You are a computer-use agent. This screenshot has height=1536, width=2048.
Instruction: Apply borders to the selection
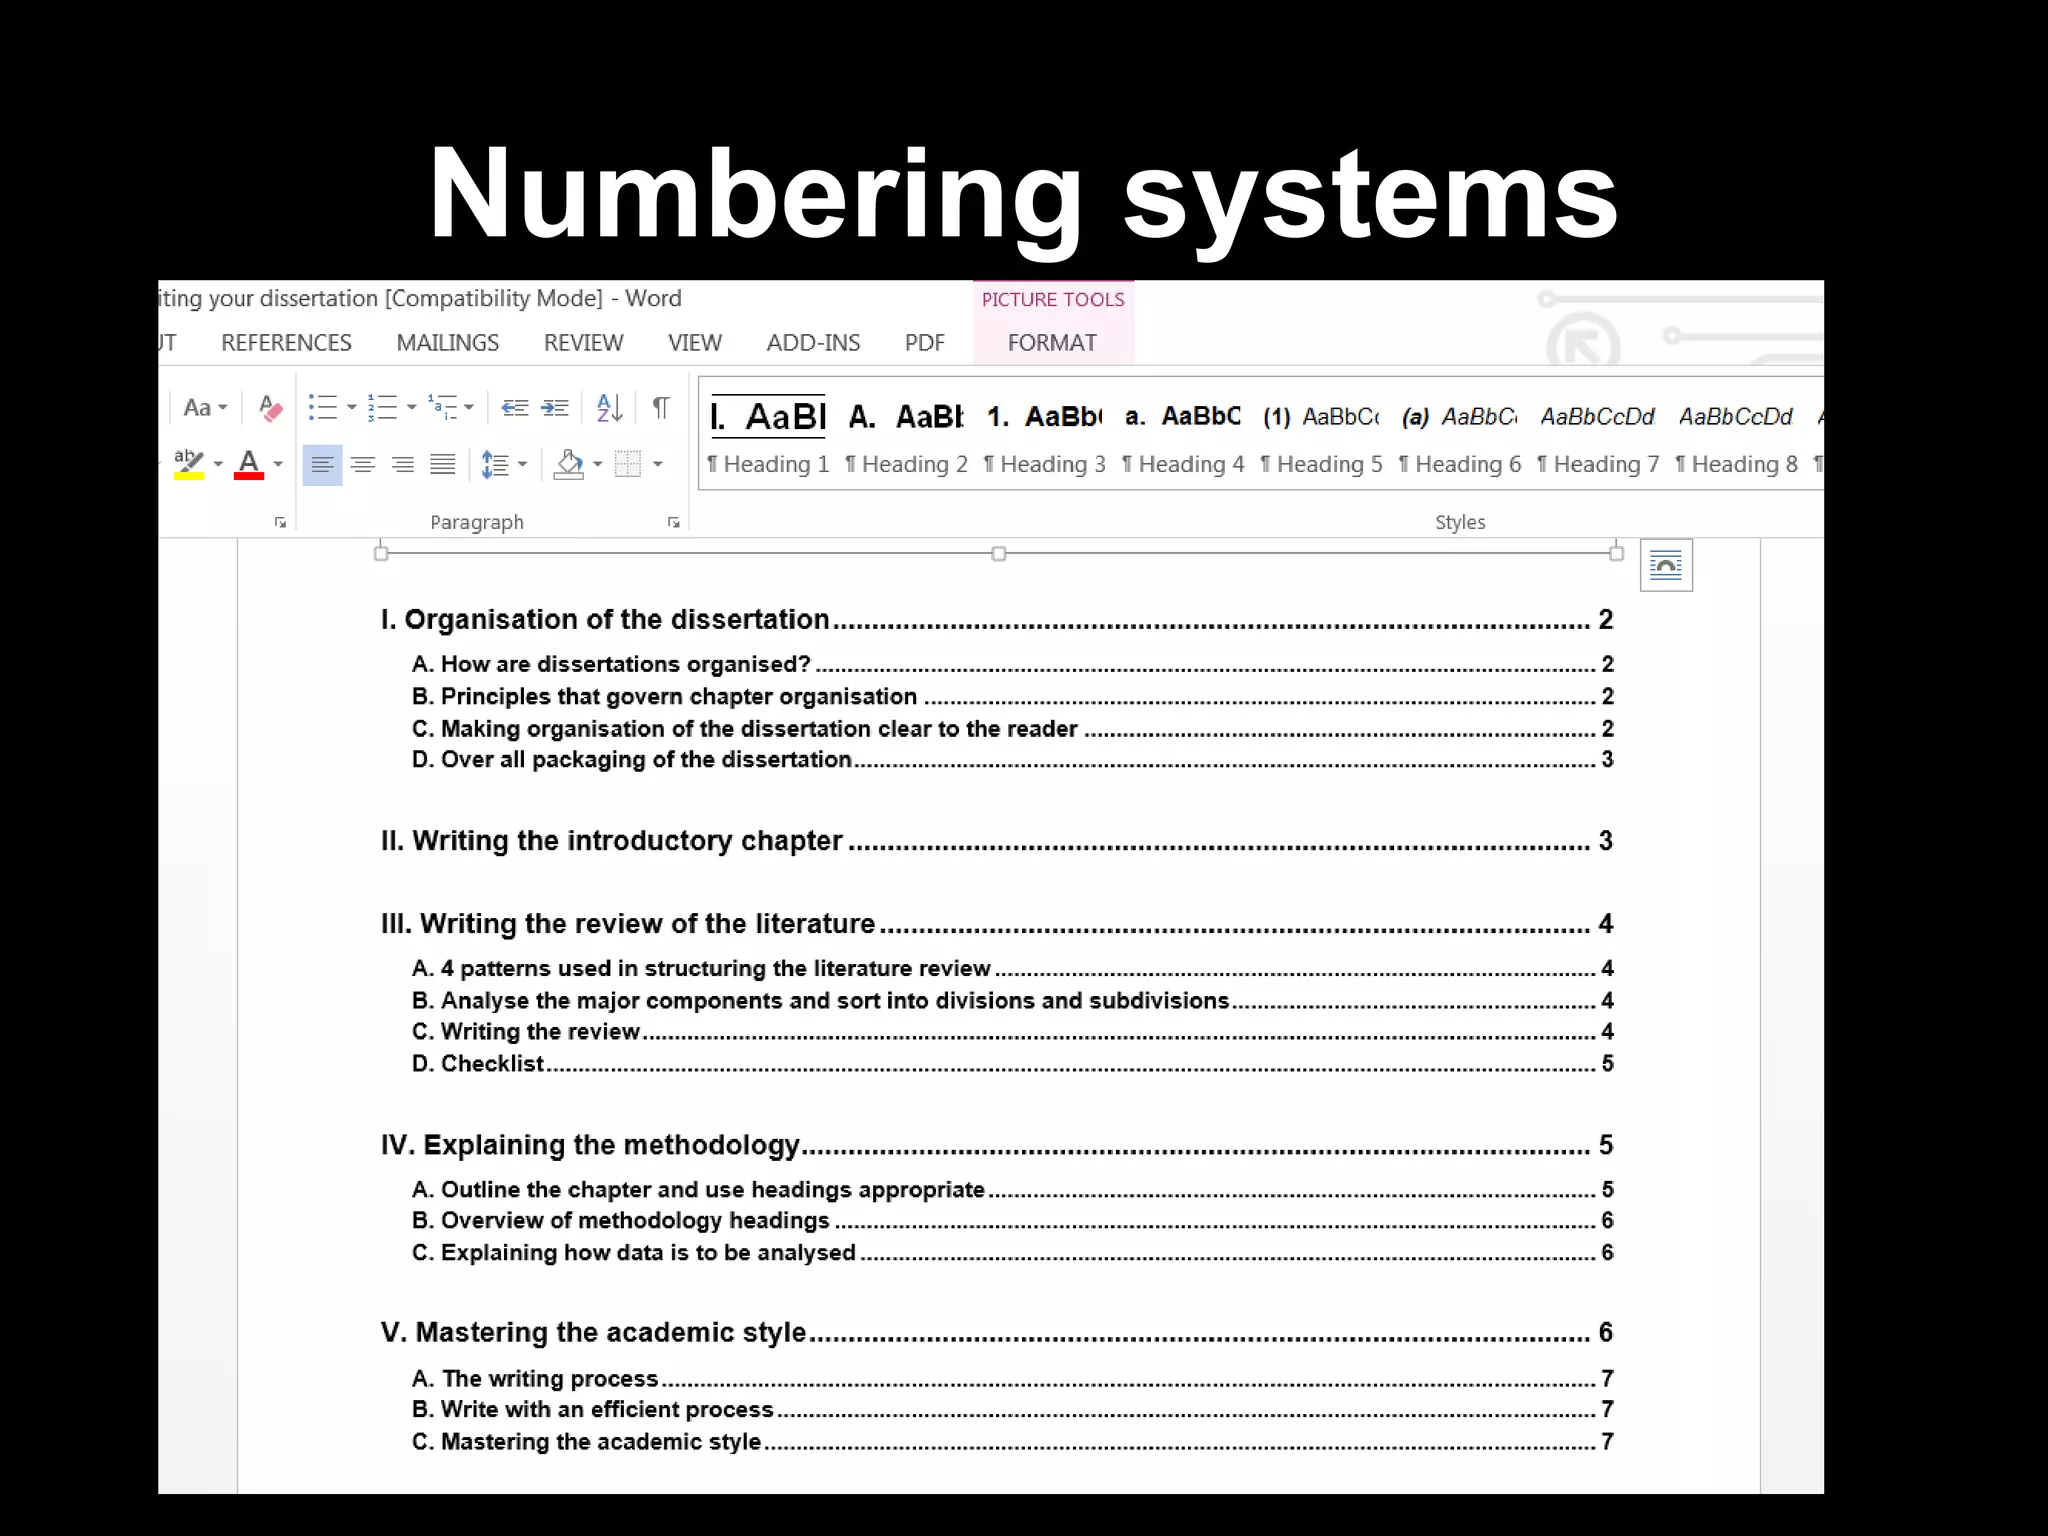pos(628,464)
